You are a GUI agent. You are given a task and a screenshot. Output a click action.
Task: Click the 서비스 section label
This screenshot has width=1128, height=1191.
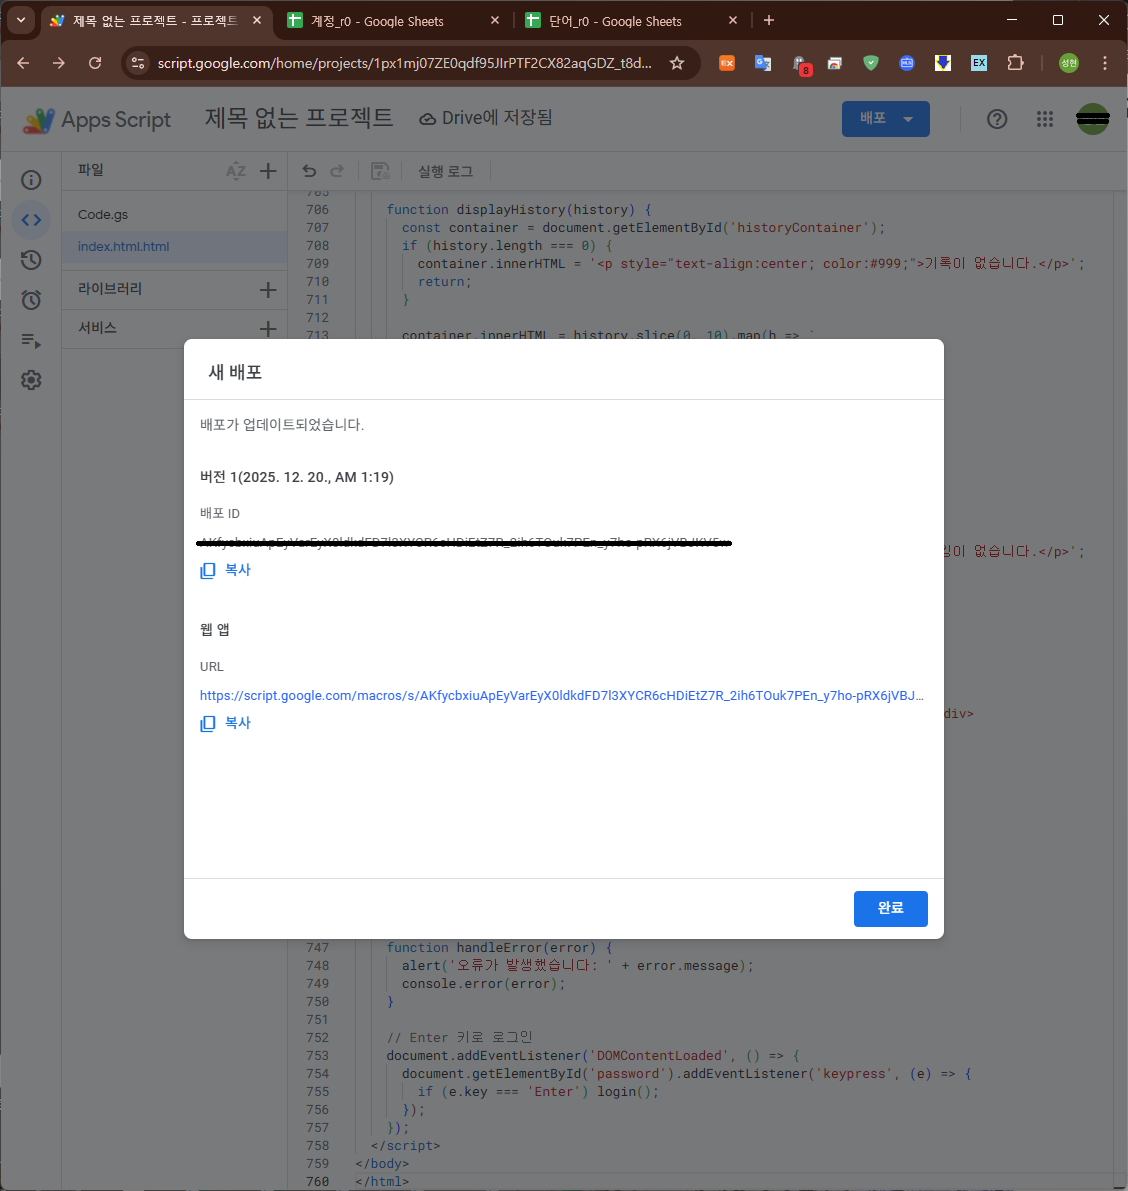(97, 328)
